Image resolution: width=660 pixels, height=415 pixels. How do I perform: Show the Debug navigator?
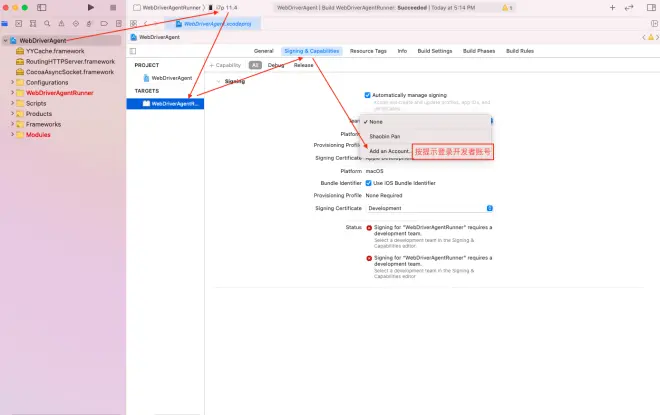pyautogui.click(x=90, y=24)
